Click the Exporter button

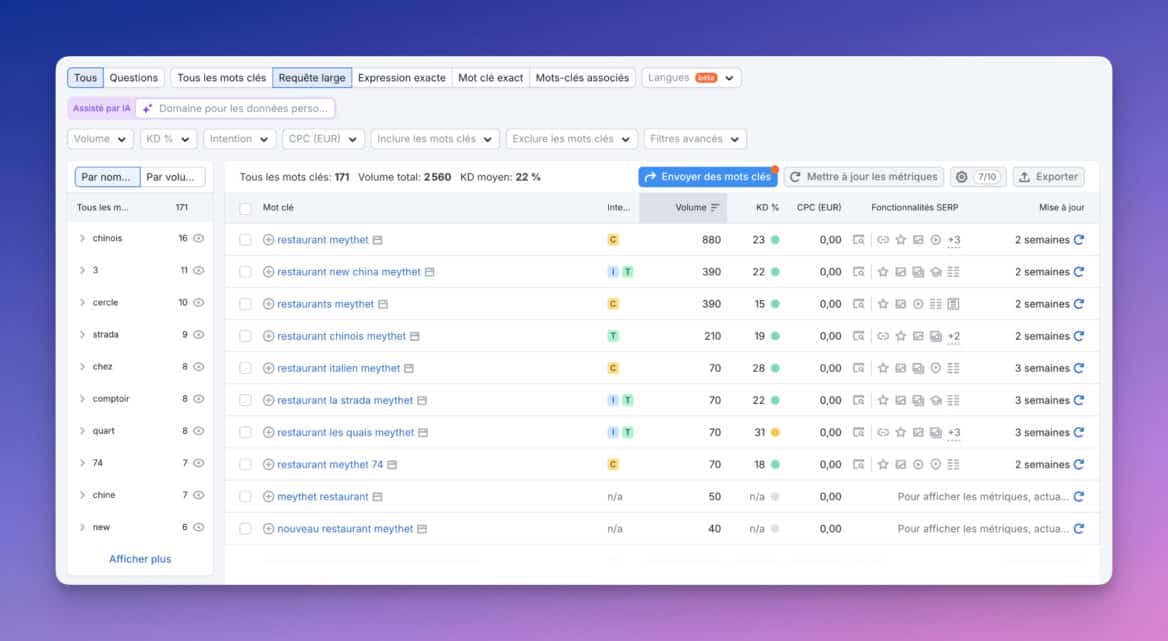(x=1048, y=176)
